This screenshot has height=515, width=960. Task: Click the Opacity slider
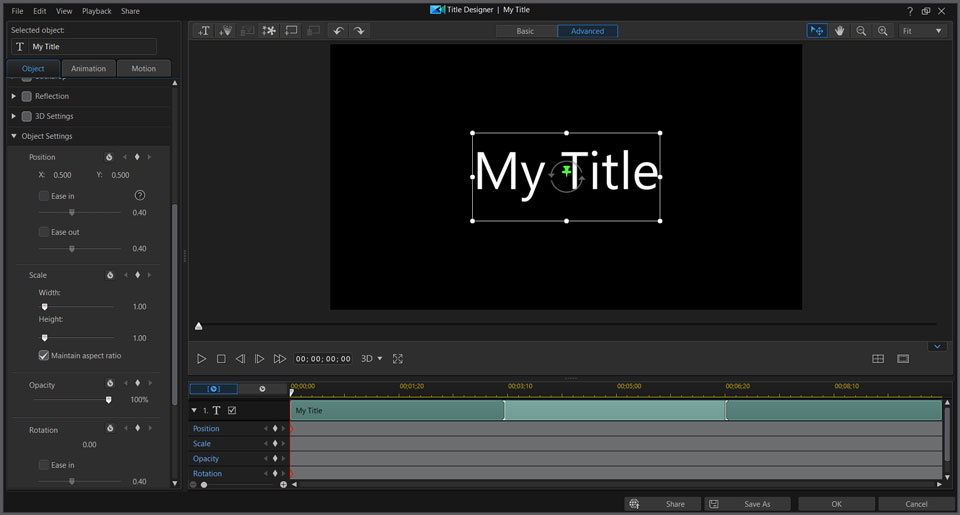click(x=109, y=400)
